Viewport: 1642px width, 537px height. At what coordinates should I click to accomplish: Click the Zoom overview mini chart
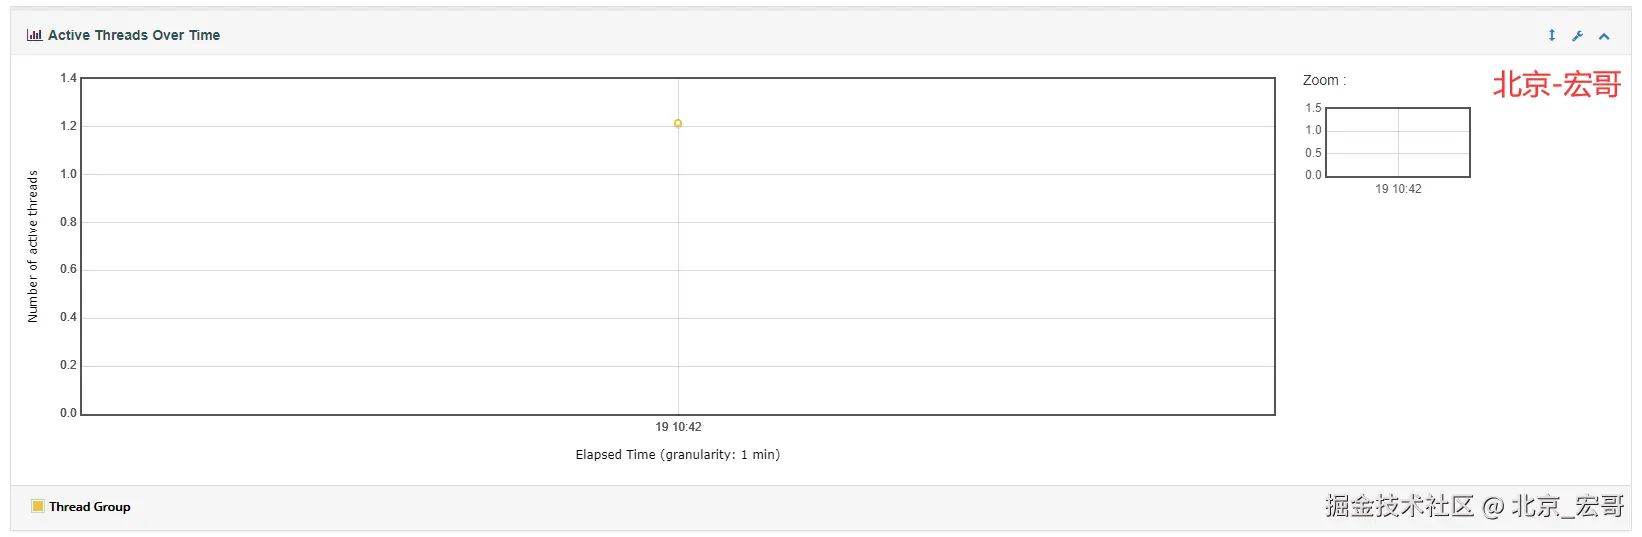click(1398, 142)
